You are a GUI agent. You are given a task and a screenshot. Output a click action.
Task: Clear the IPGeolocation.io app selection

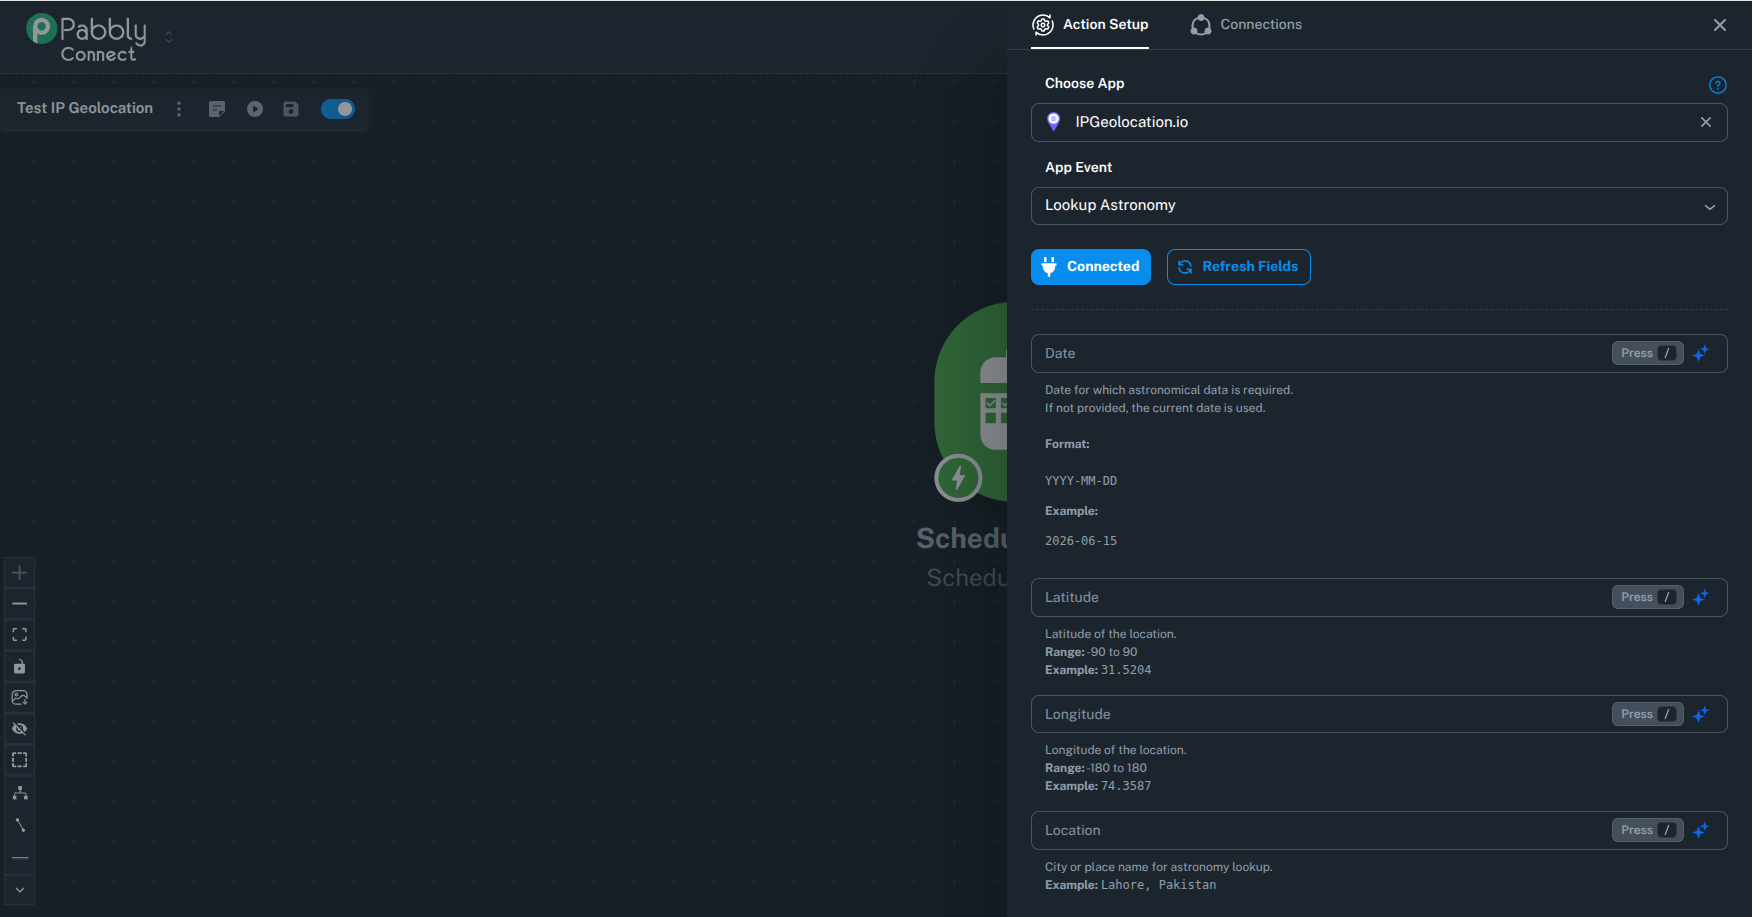(x=1706, y=122)
